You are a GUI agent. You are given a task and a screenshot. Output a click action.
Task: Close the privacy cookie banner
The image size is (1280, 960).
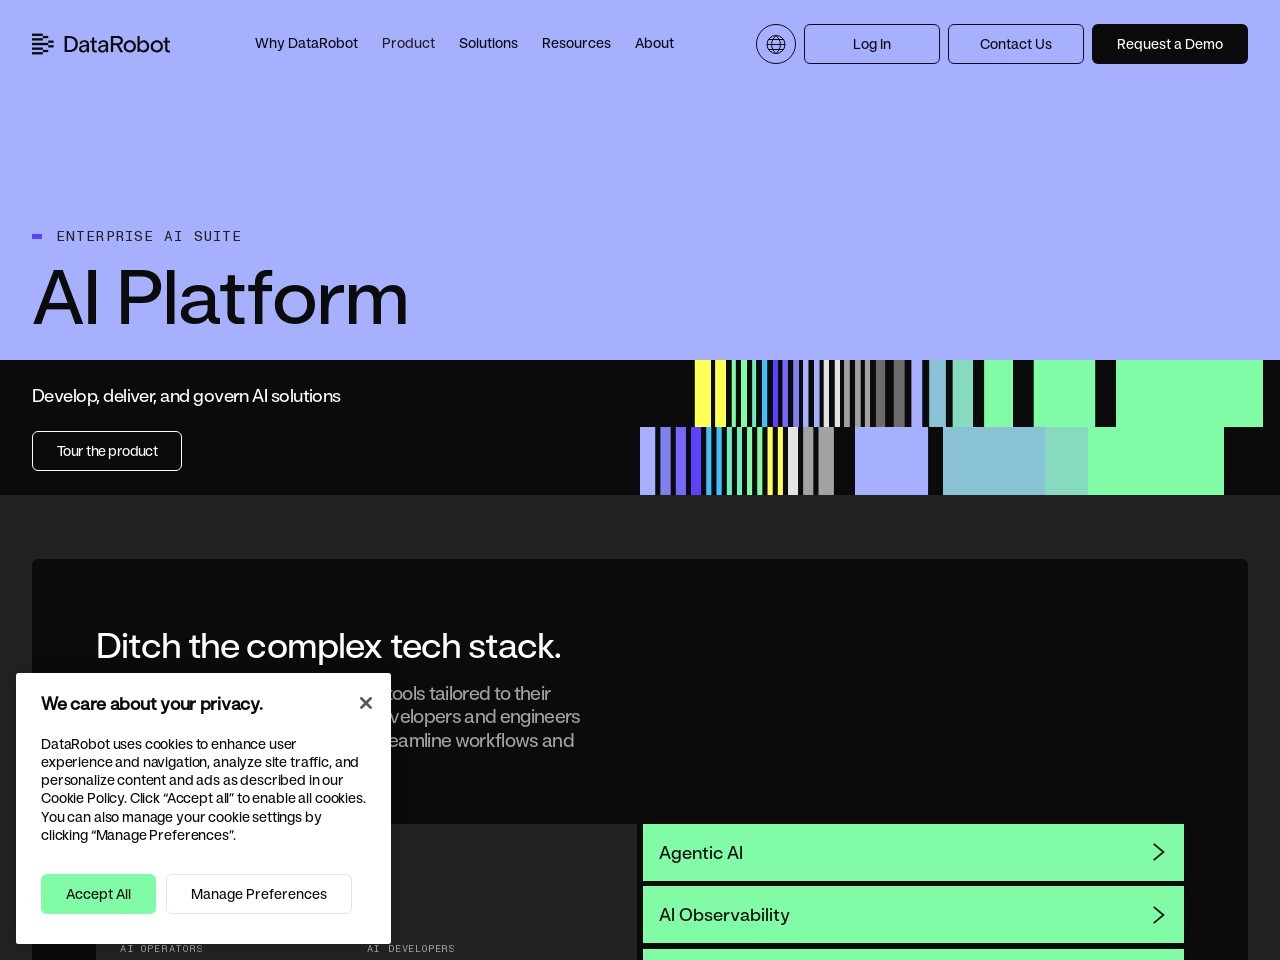[x=366, y=703]
